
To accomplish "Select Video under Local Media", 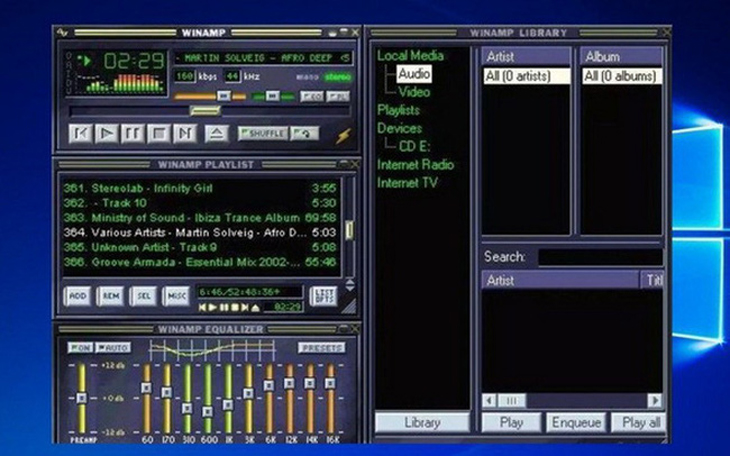I will point(414,92).
